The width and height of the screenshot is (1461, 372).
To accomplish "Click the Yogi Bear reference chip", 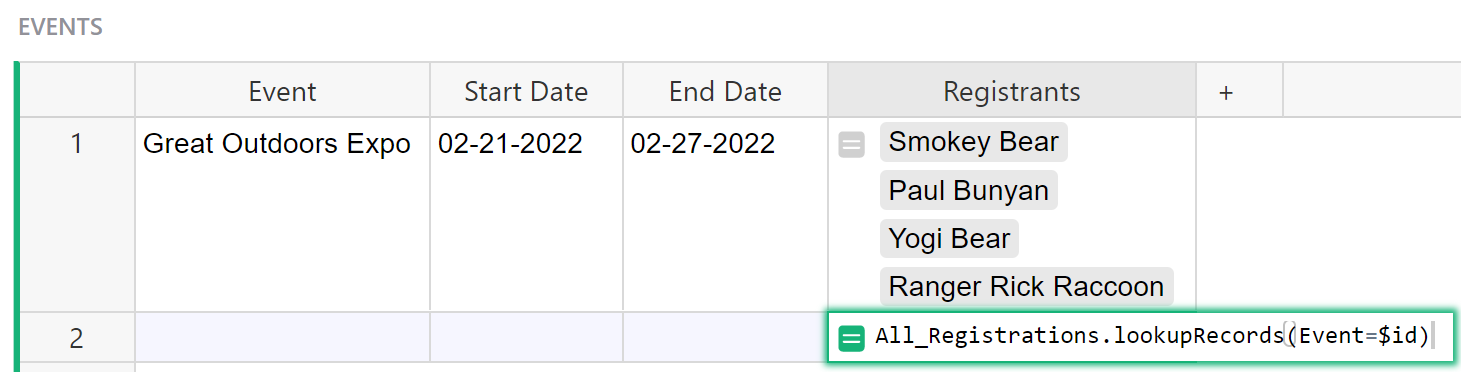I will click(949, 239).
